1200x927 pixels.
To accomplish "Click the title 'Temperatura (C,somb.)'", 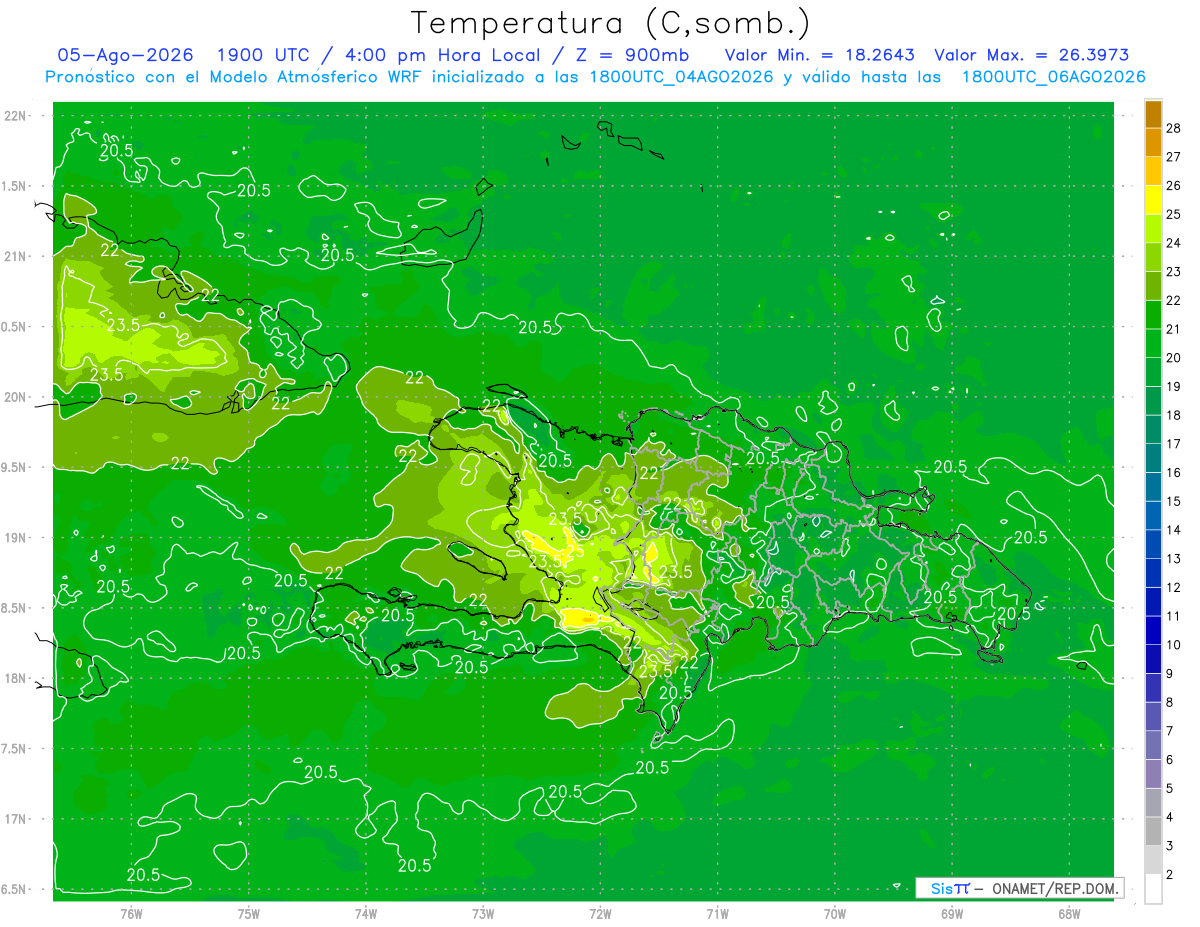I will [611, 24].
